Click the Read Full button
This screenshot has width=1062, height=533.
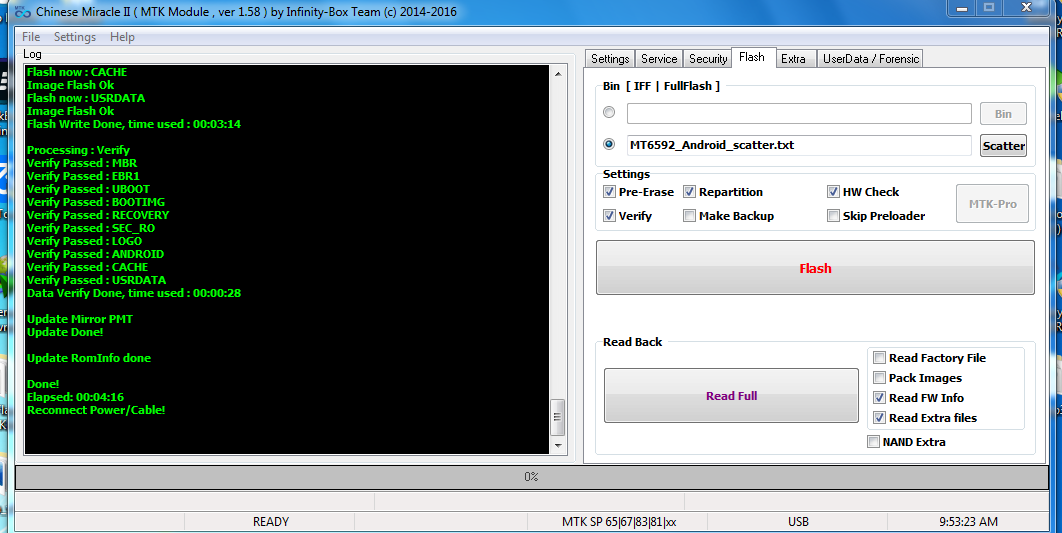(x=731, y=396)
